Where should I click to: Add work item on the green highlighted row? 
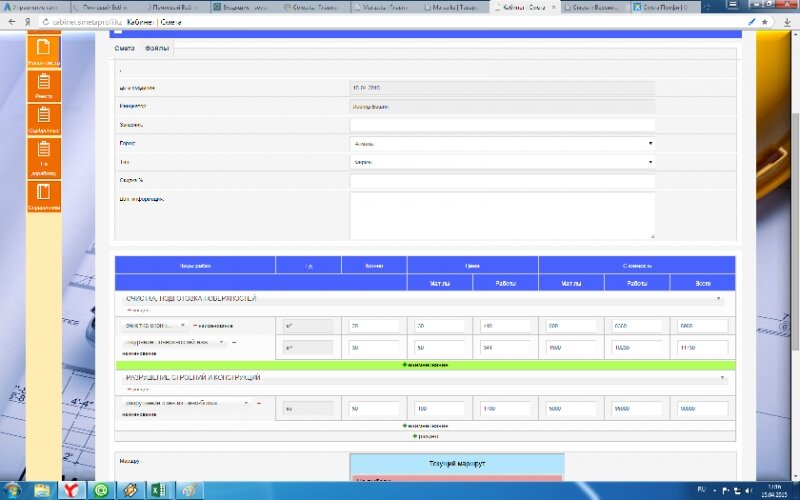point(425,365)
